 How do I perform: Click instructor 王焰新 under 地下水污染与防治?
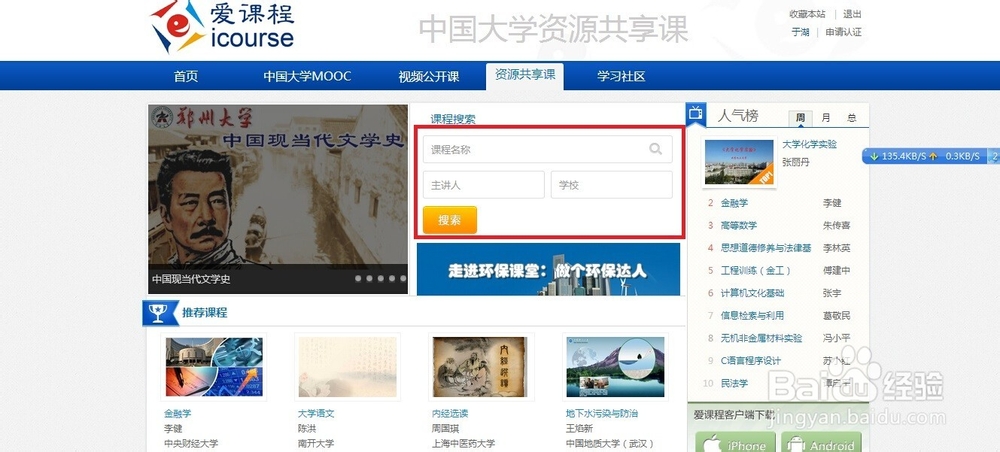click(x=579, y=428)
